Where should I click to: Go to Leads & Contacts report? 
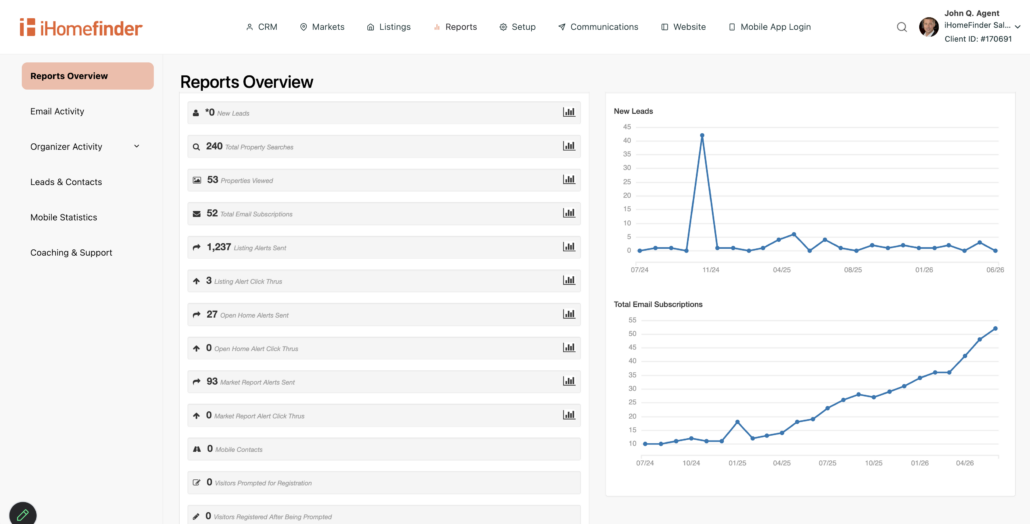click(66, 182)
